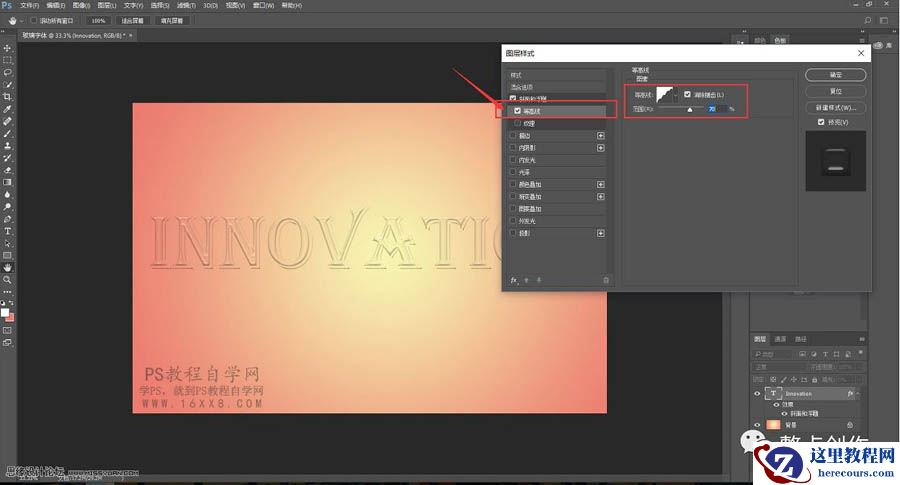This screenshot has width=900, height=485.
Task: Hide the Innovation text layer
Action: pos(757,394)
